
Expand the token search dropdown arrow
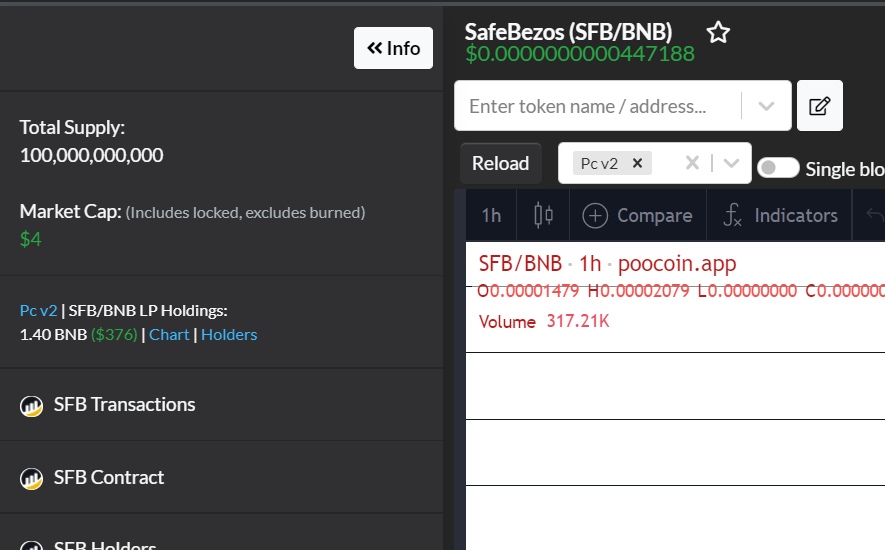pos(766,106)
